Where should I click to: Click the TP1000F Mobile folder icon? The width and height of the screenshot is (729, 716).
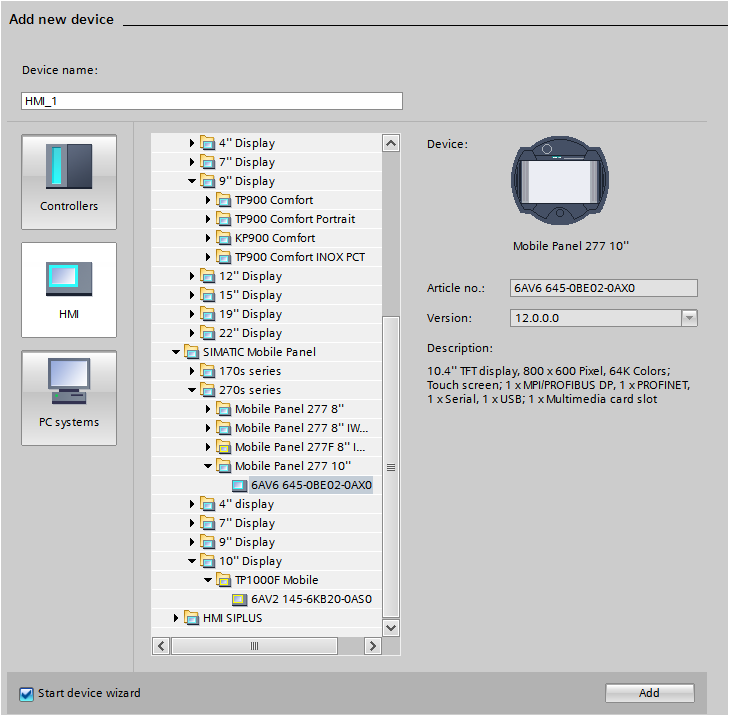click(x=224, y=580)
